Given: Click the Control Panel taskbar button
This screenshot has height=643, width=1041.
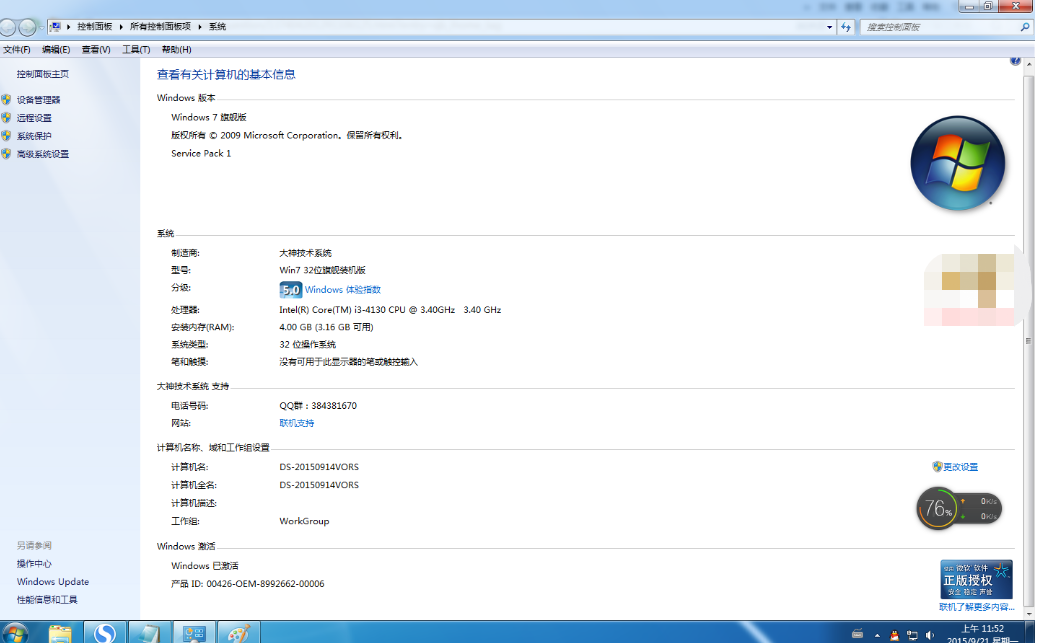Looking at the screenshot, I should (194, 633).
